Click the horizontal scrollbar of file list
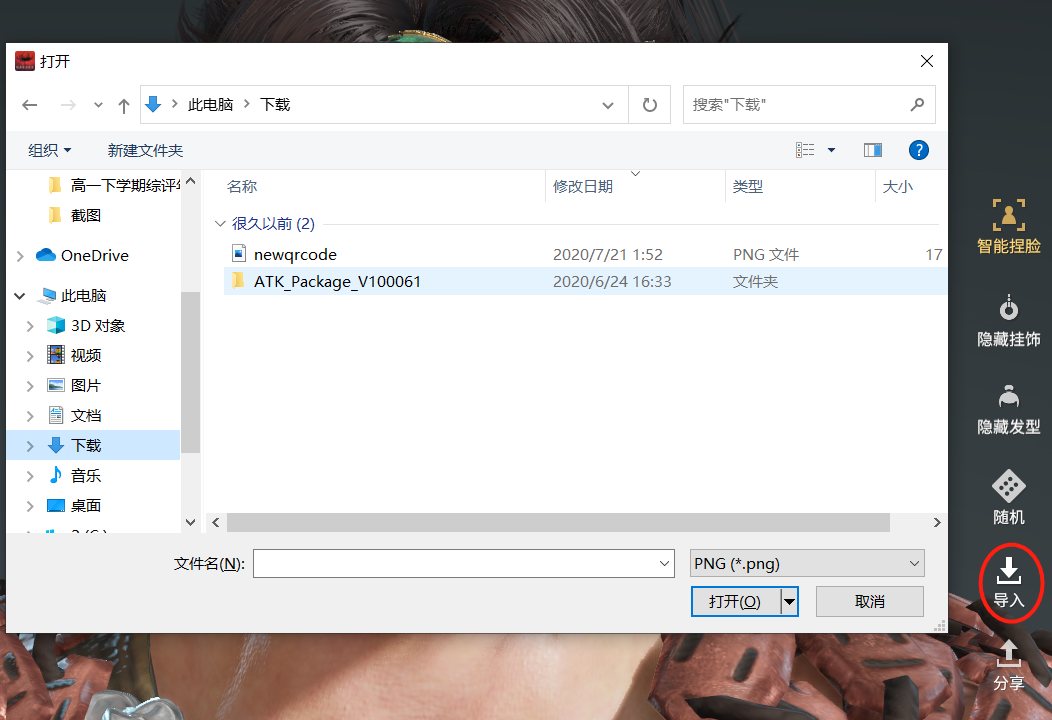The width and height of the screenshot is (1052, 720). pyautogui.click(x=558, y=522)
